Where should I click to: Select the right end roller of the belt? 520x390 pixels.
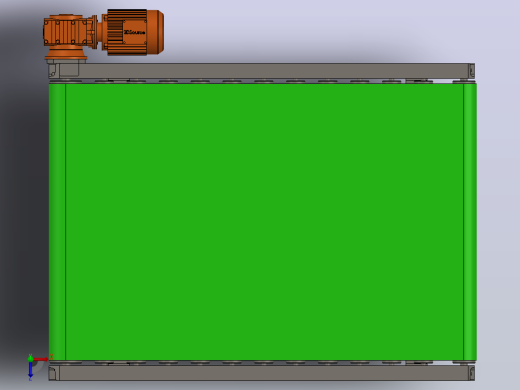click(x=470, y=222)
